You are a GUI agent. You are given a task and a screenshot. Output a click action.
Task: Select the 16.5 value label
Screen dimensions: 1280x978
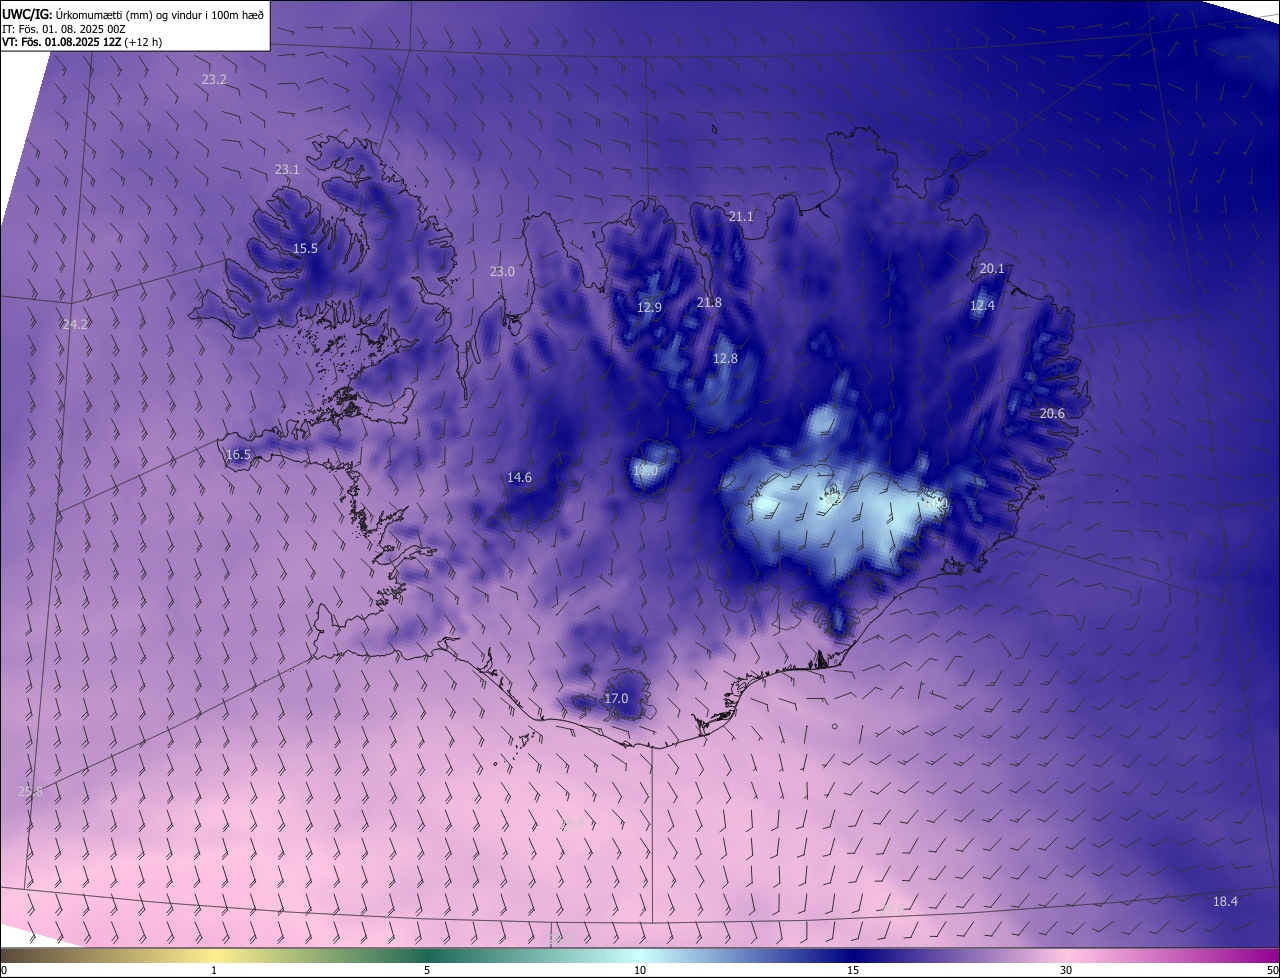pos(238,454)
